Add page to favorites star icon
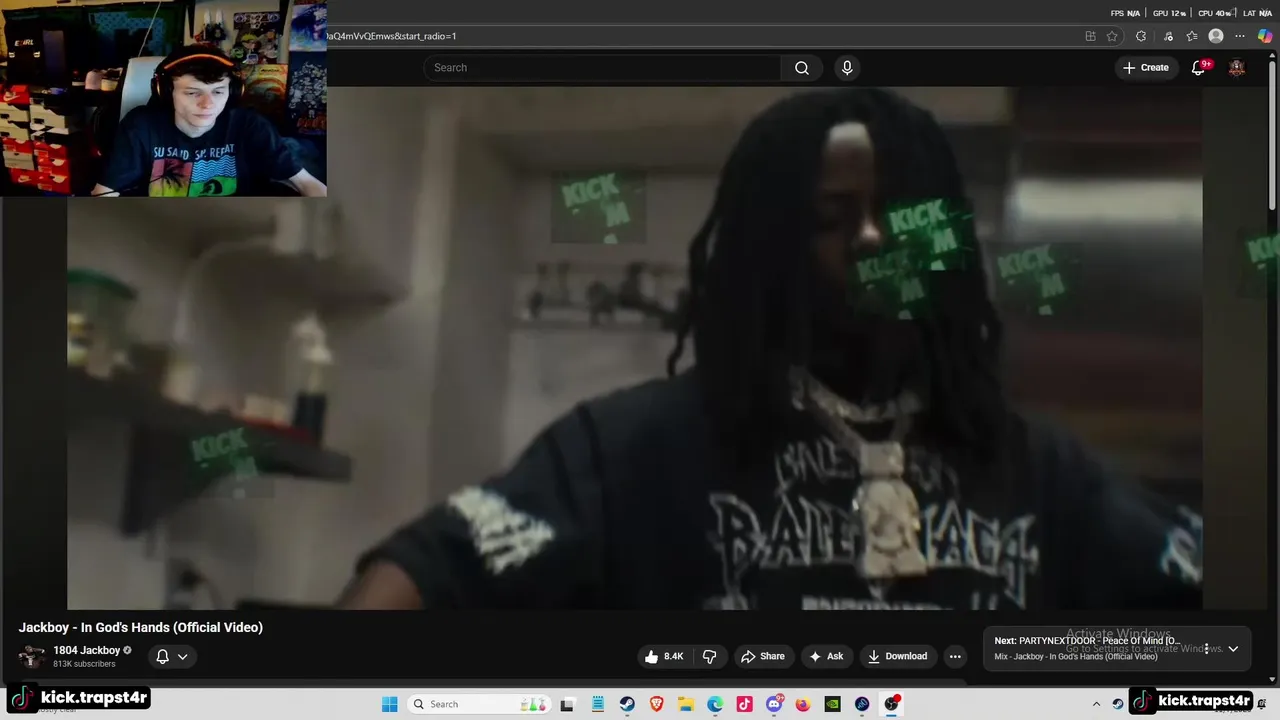This screenshot has width=1280, height=720. pos(1112,36)
